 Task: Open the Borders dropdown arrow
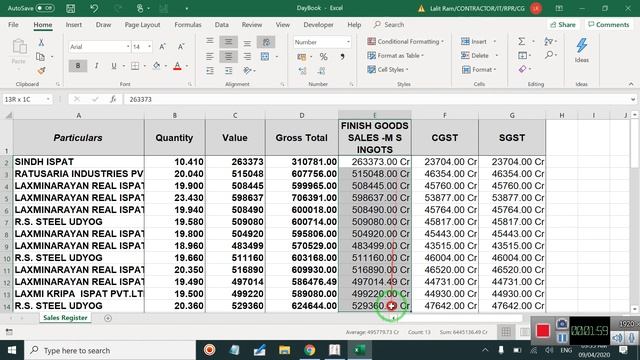(x=144, y=66)
